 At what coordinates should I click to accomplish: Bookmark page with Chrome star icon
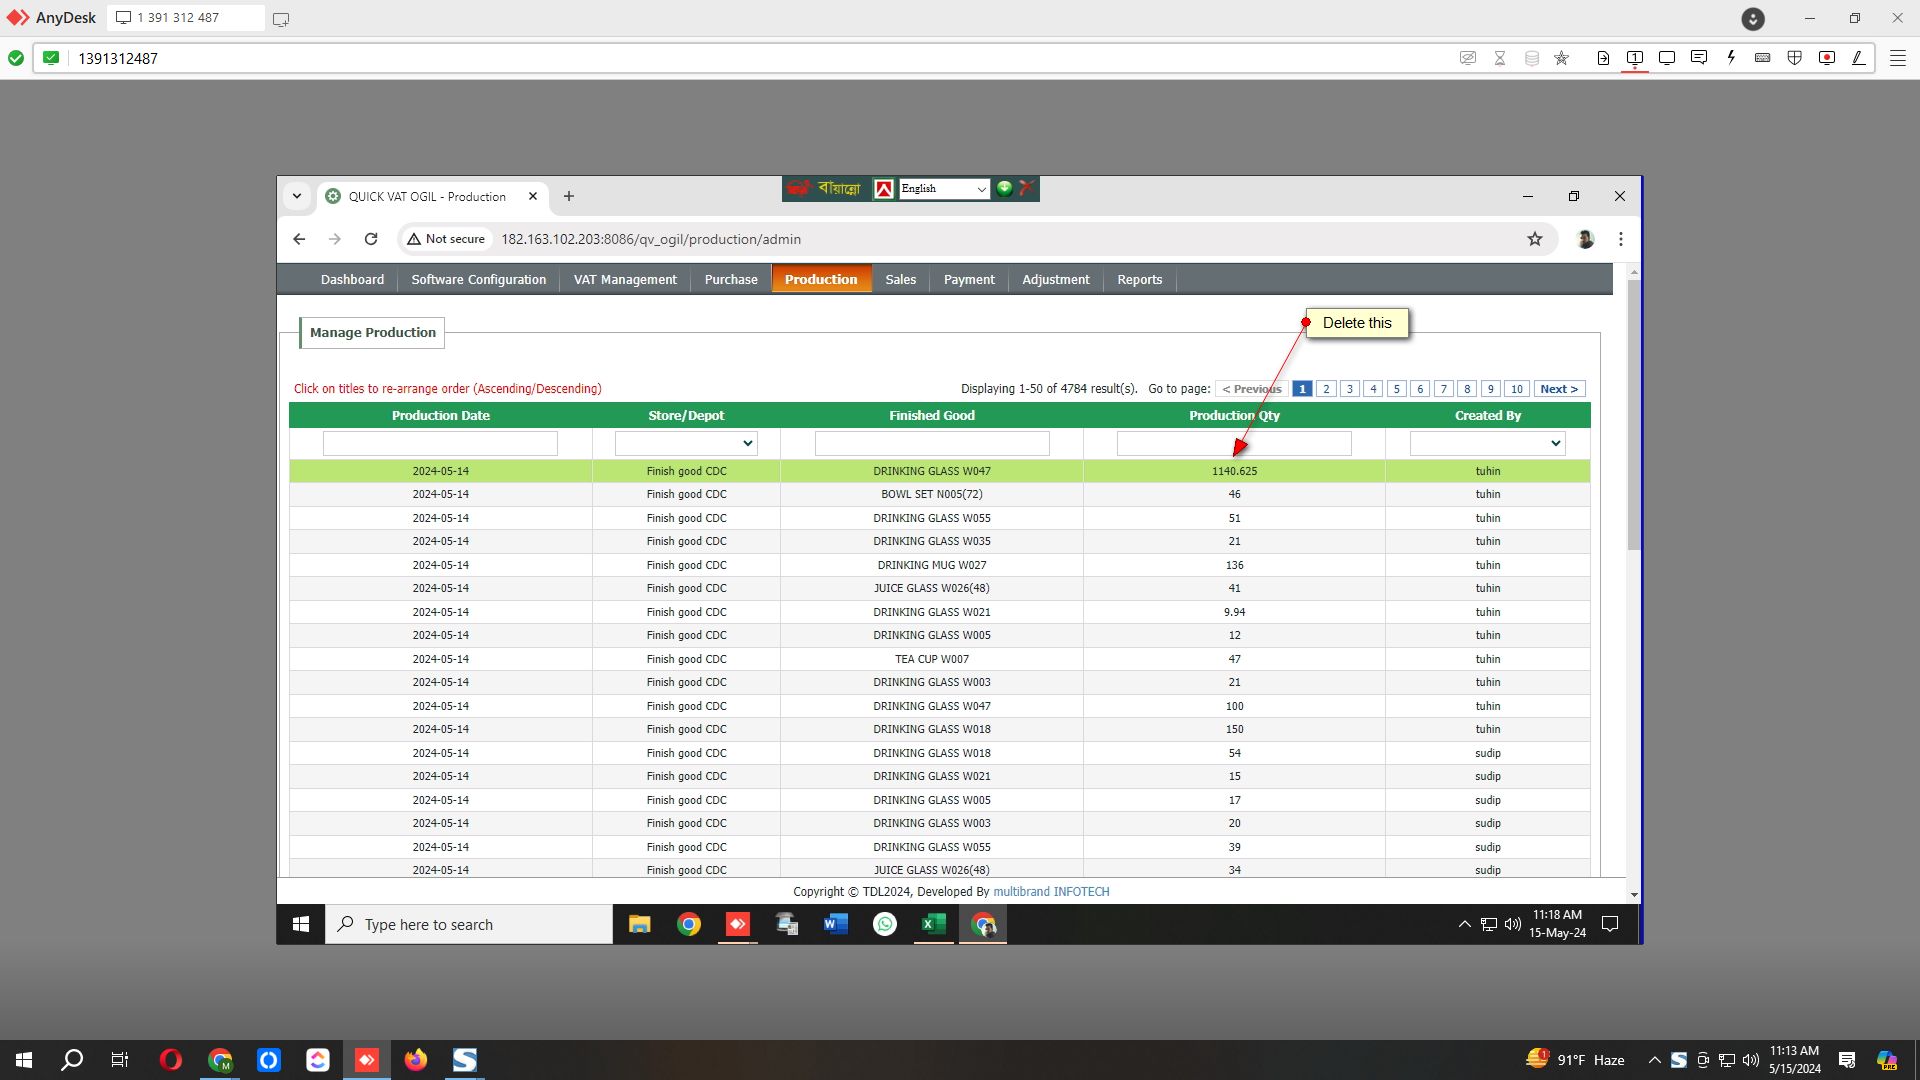point(1535,239)
